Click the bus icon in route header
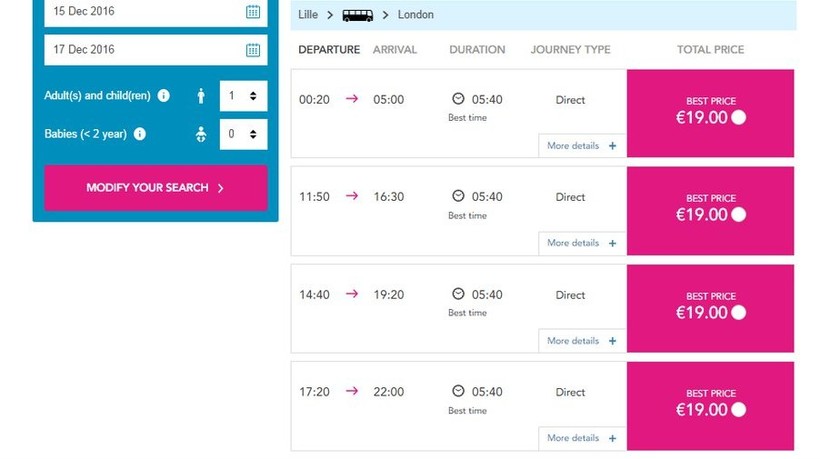The image size is (820, 459). click(x=357, y=15)
